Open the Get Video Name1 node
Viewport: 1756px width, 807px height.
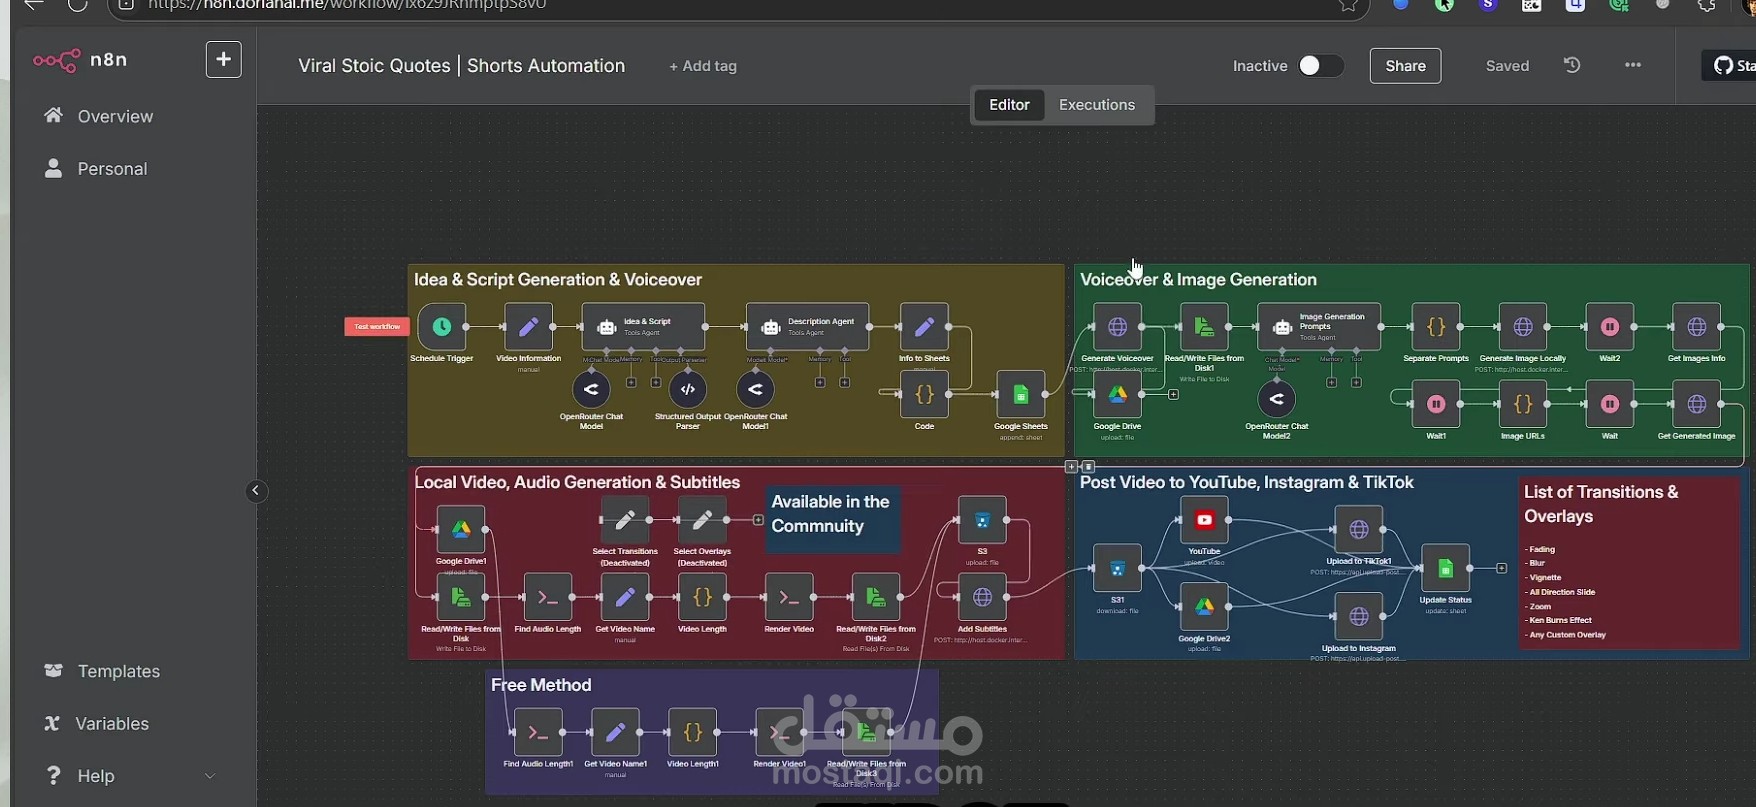[615, 733]
